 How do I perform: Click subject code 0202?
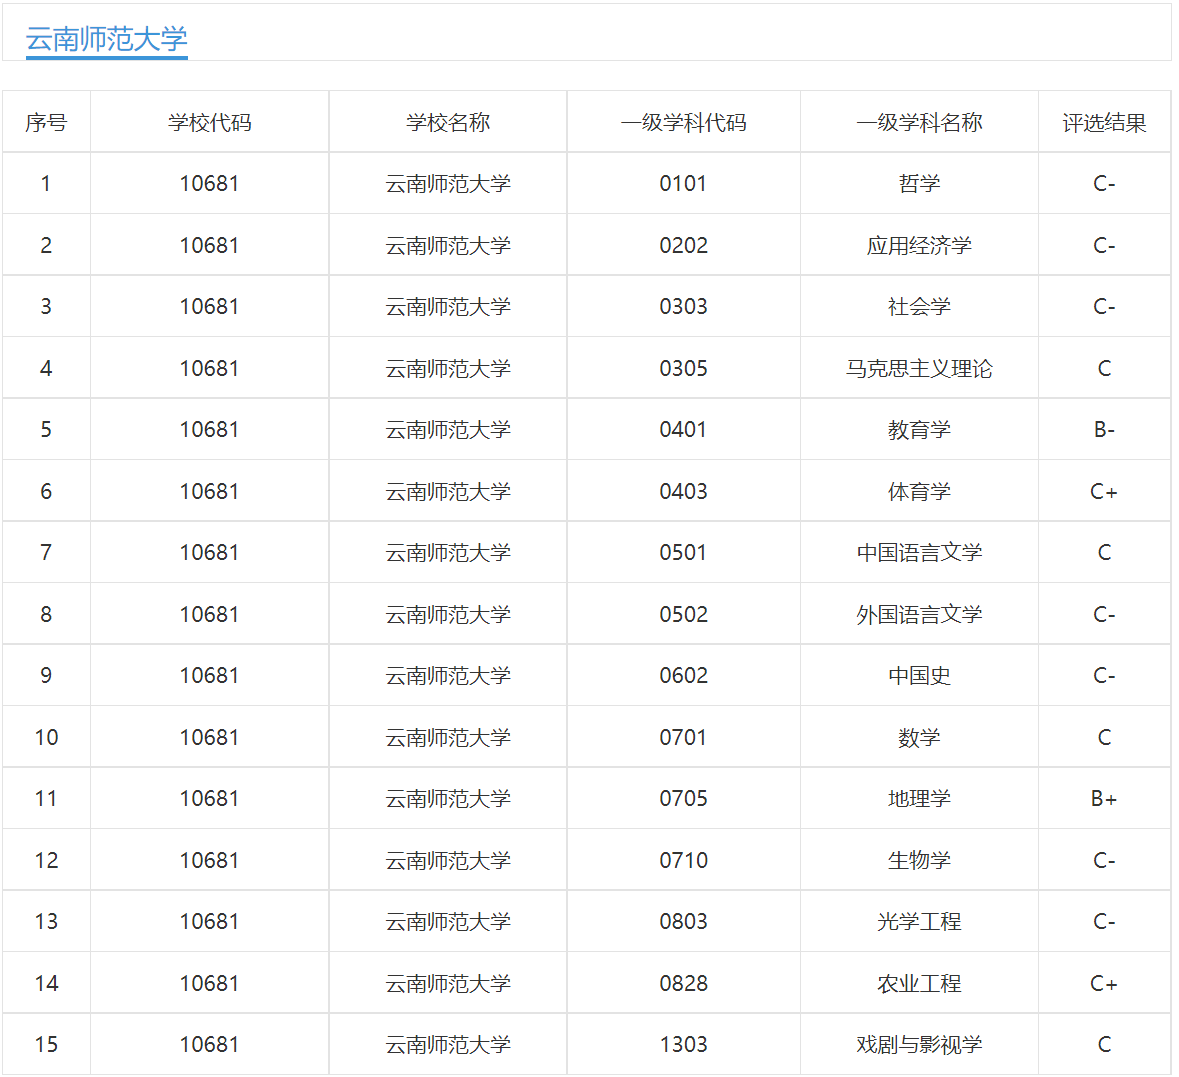(x=683, y=245)
